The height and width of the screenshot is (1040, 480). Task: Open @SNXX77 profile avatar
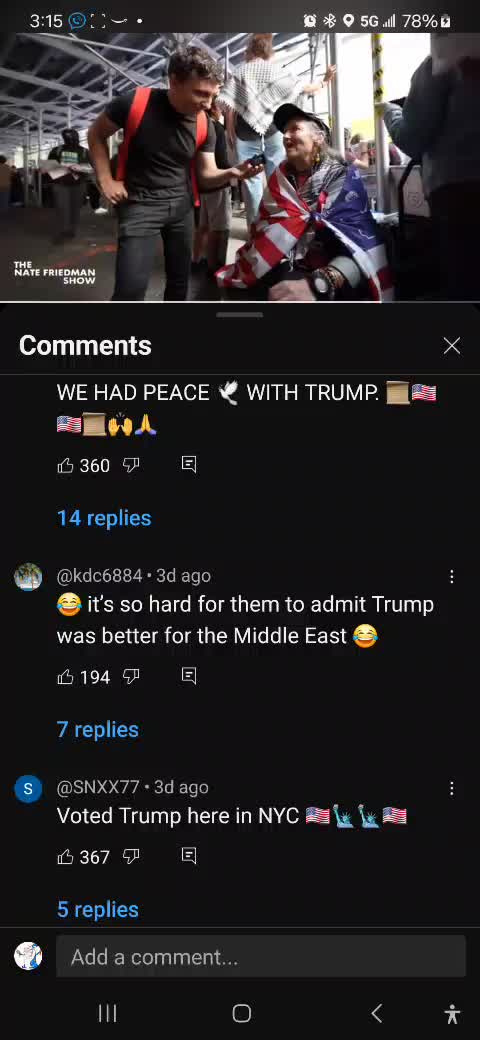[29, 788]
